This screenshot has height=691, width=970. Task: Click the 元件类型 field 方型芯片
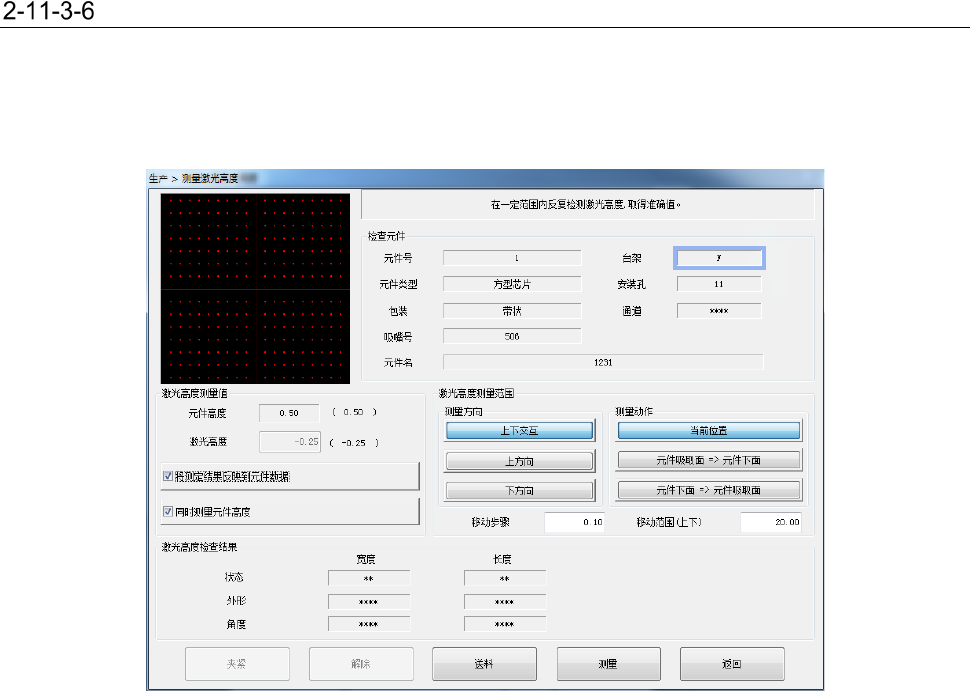coord(512,284)
